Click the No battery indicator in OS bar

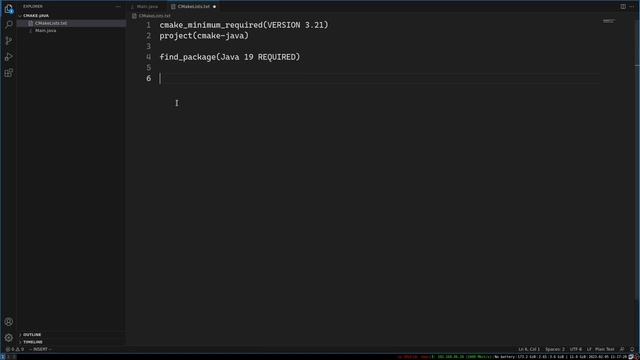(x=505, y=357)
